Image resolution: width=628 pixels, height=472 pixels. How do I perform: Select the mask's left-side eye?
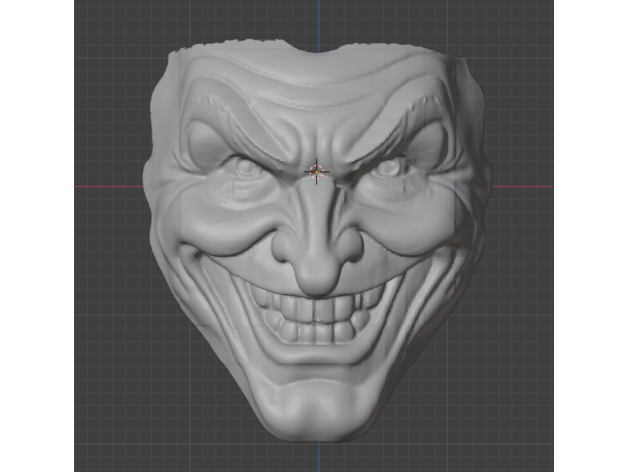click(x=243, y=168)
